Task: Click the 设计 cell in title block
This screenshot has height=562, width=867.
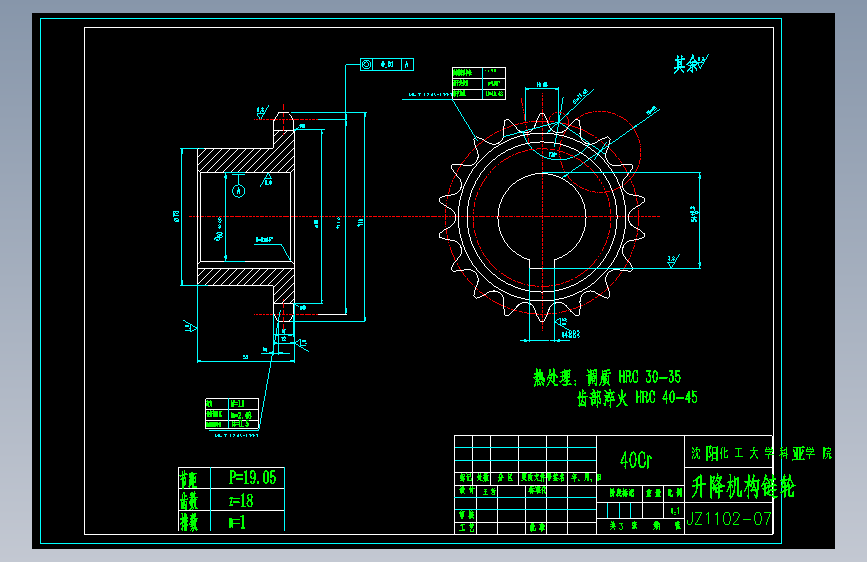Action: point(466,491)
